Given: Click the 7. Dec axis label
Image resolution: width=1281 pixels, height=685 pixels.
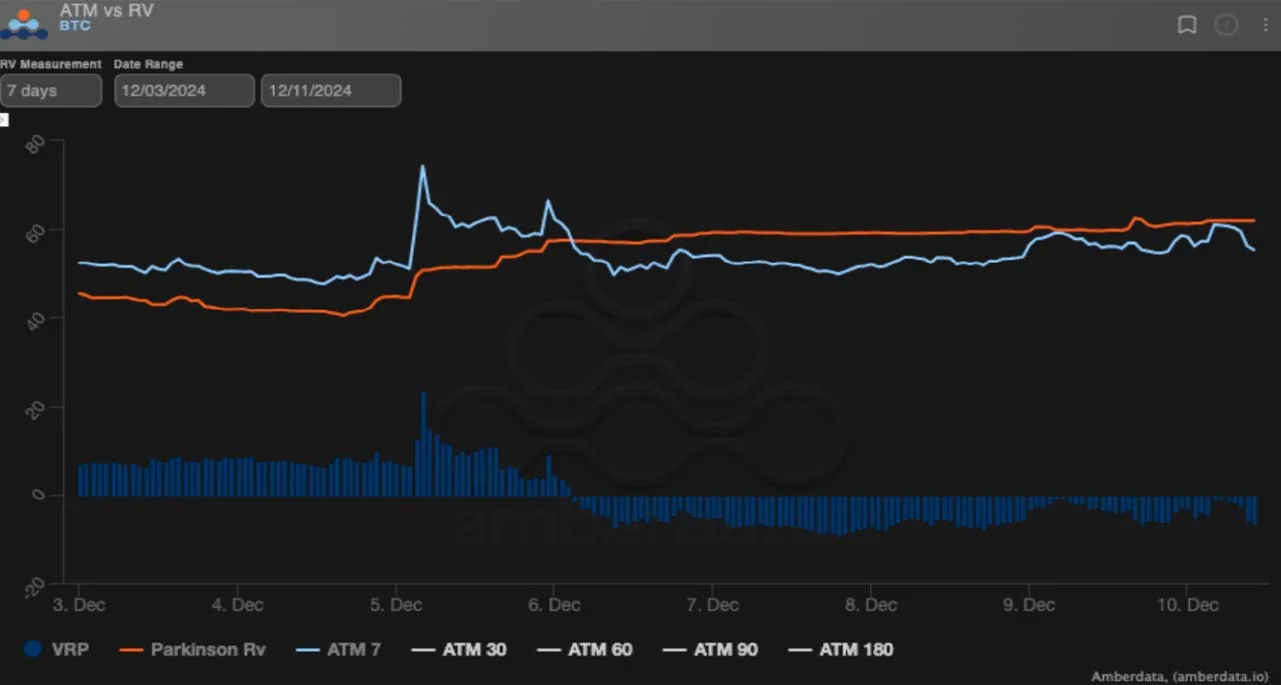Looking at the screenshot, I should pos(712,605).
